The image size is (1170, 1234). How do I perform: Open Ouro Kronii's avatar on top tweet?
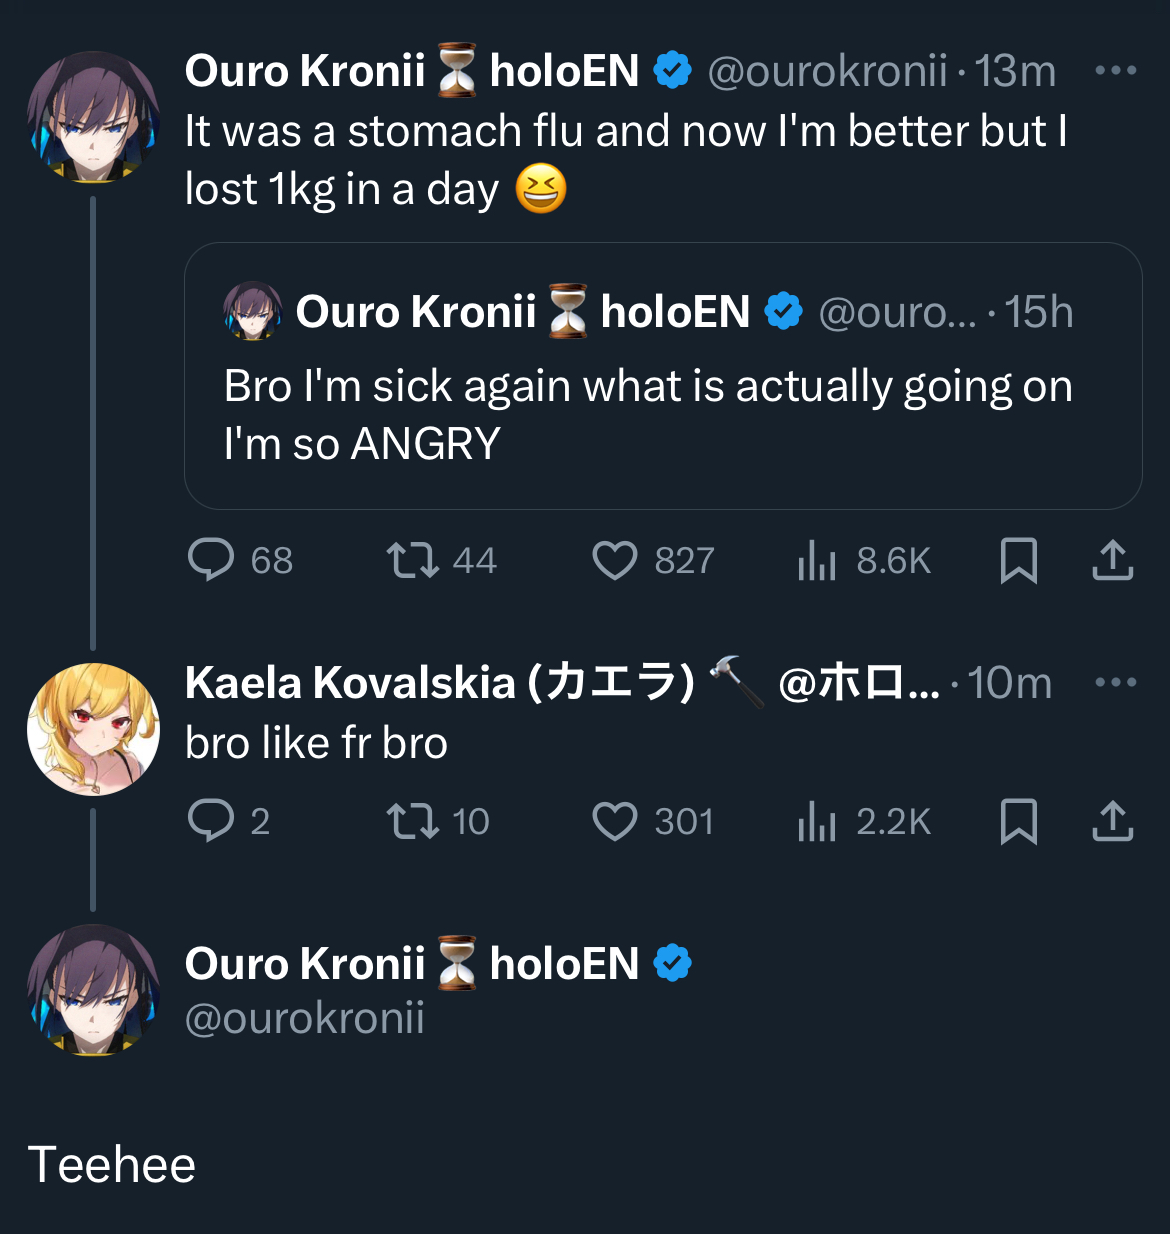[93, 117]
